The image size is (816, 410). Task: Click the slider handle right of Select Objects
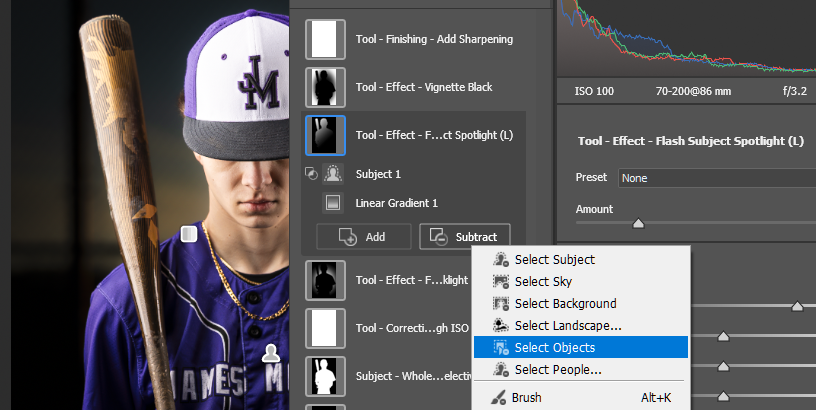point(723,337)
